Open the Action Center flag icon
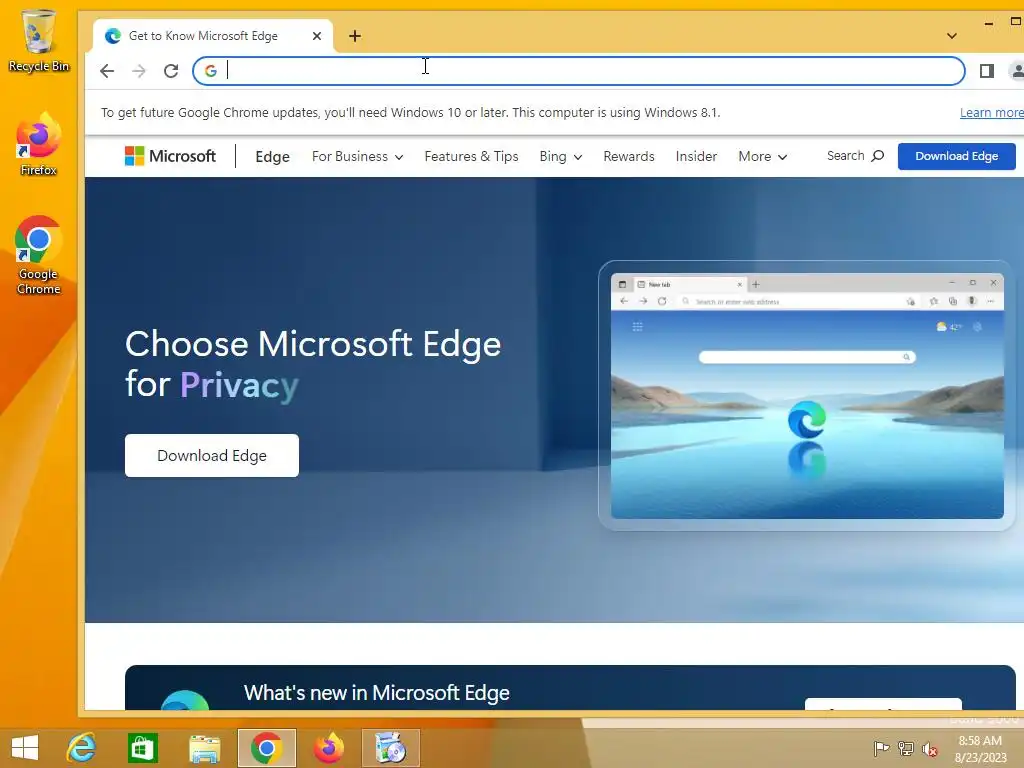The height and width of the screenshot is (768, 1024). point(881,748)
